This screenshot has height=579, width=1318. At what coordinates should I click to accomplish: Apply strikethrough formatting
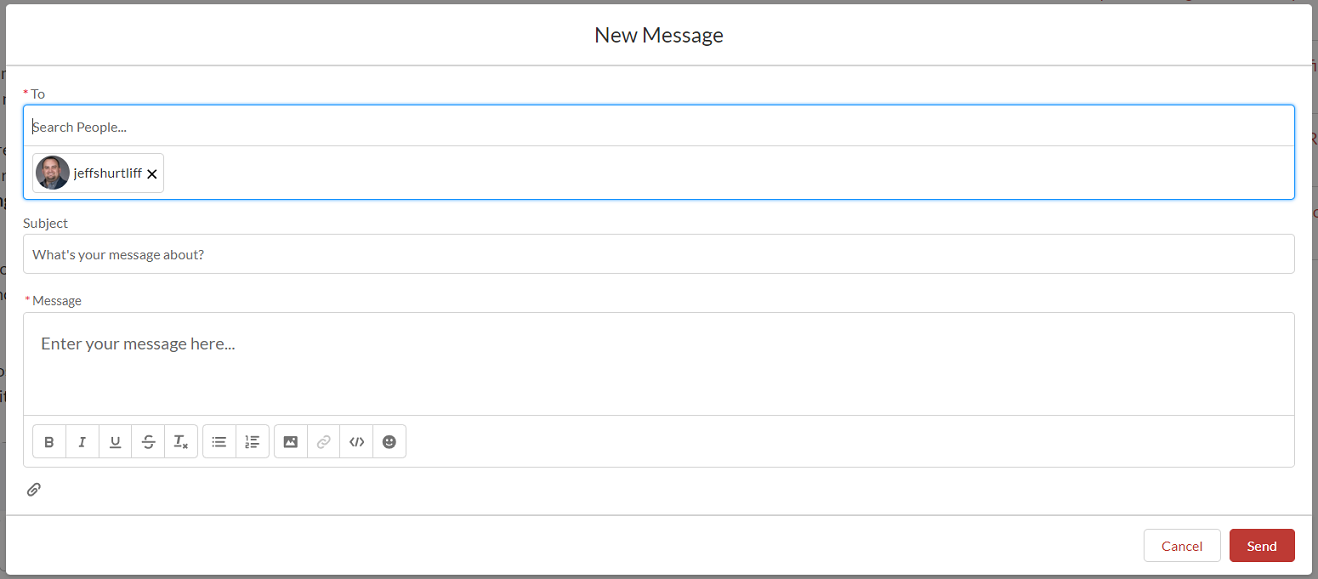point(148,441)
